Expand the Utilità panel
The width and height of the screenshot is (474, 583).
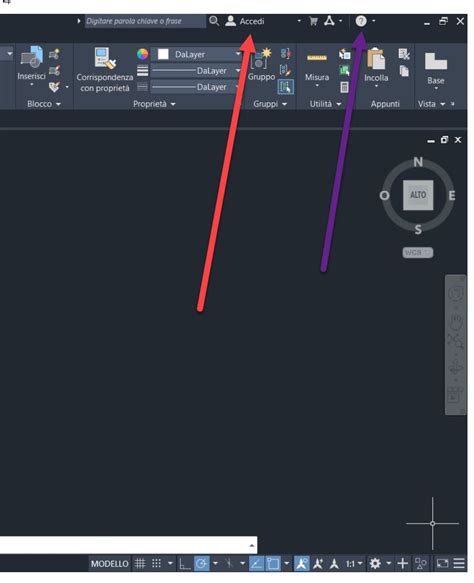coord(325,104)
